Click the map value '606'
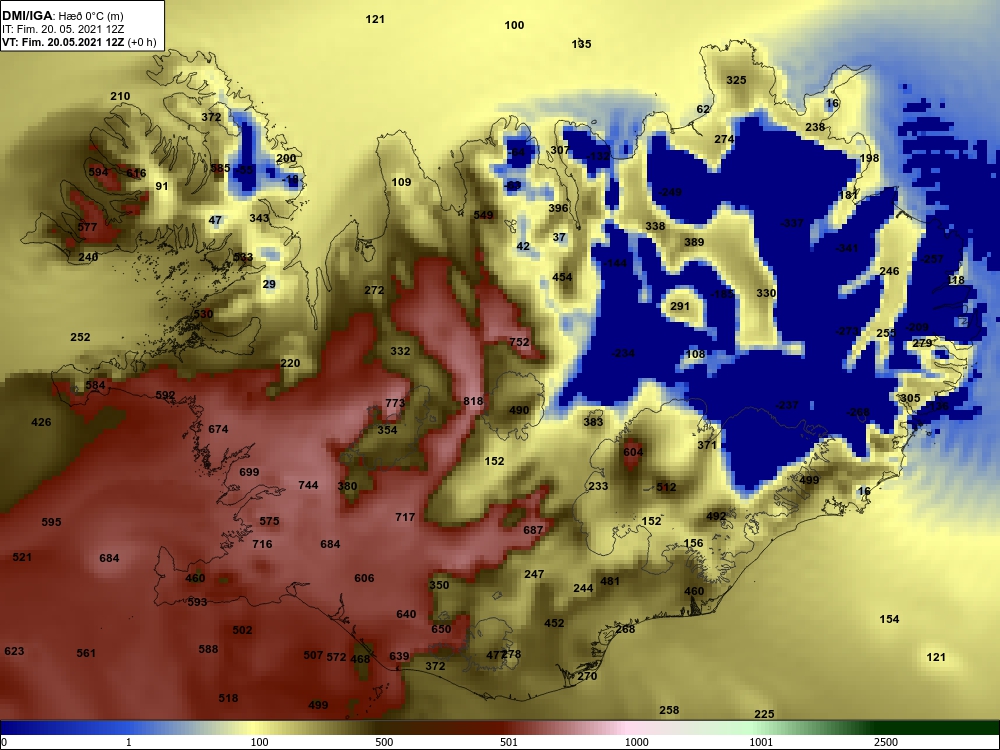Screen dimensions: 1000x750 [364, 578]
